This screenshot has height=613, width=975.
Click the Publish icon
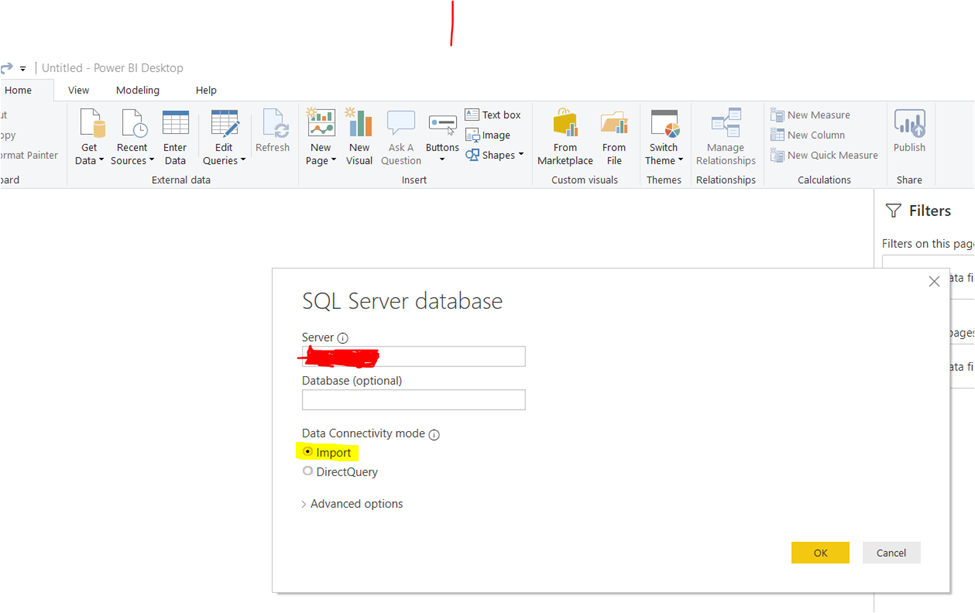pyautogui.click(x=909, y=135)
